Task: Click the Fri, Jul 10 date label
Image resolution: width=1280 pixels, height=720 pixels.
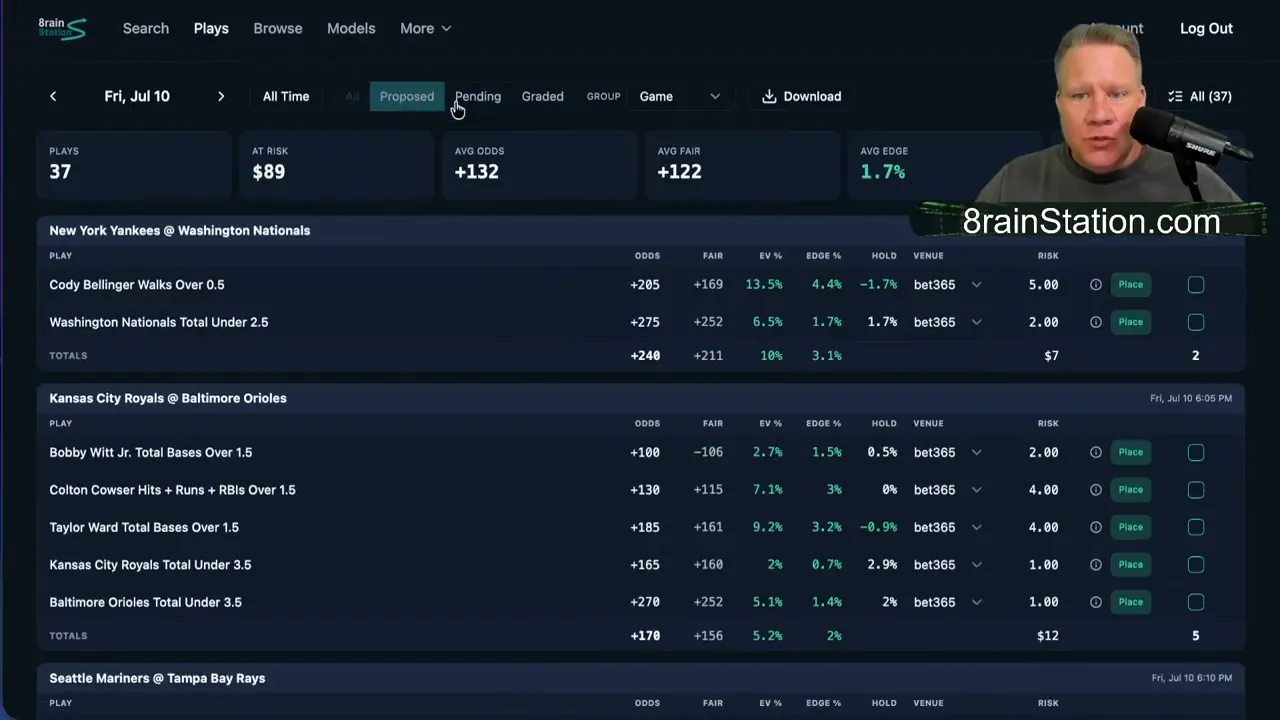Action: 137,96
